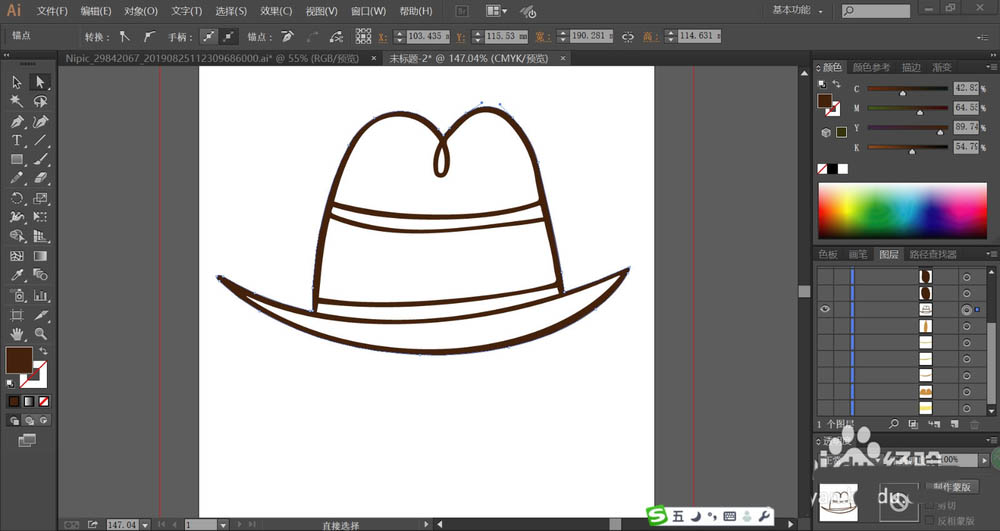Select the Artboard tool

coord(17,315)
